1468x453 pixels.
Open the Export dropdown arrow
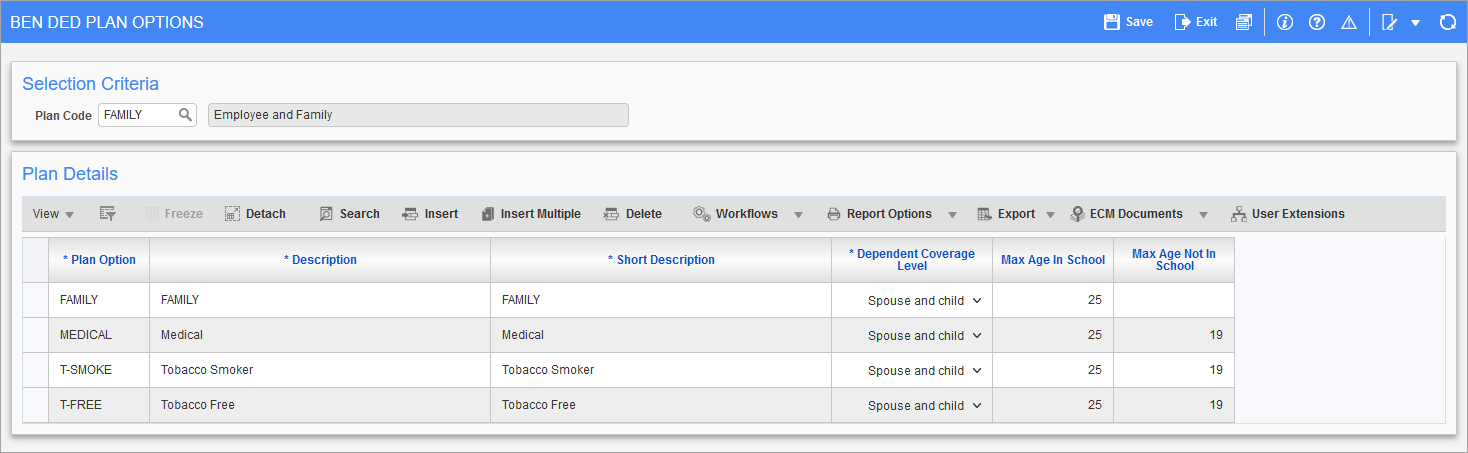click(x=1050, y=215)
